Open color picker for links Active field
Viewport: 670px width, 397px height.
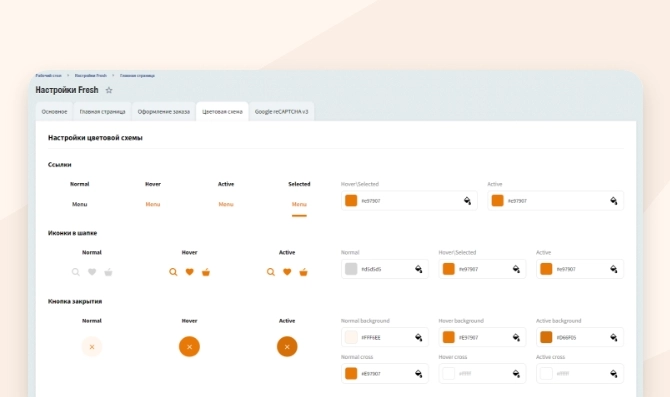pos(614,201)
